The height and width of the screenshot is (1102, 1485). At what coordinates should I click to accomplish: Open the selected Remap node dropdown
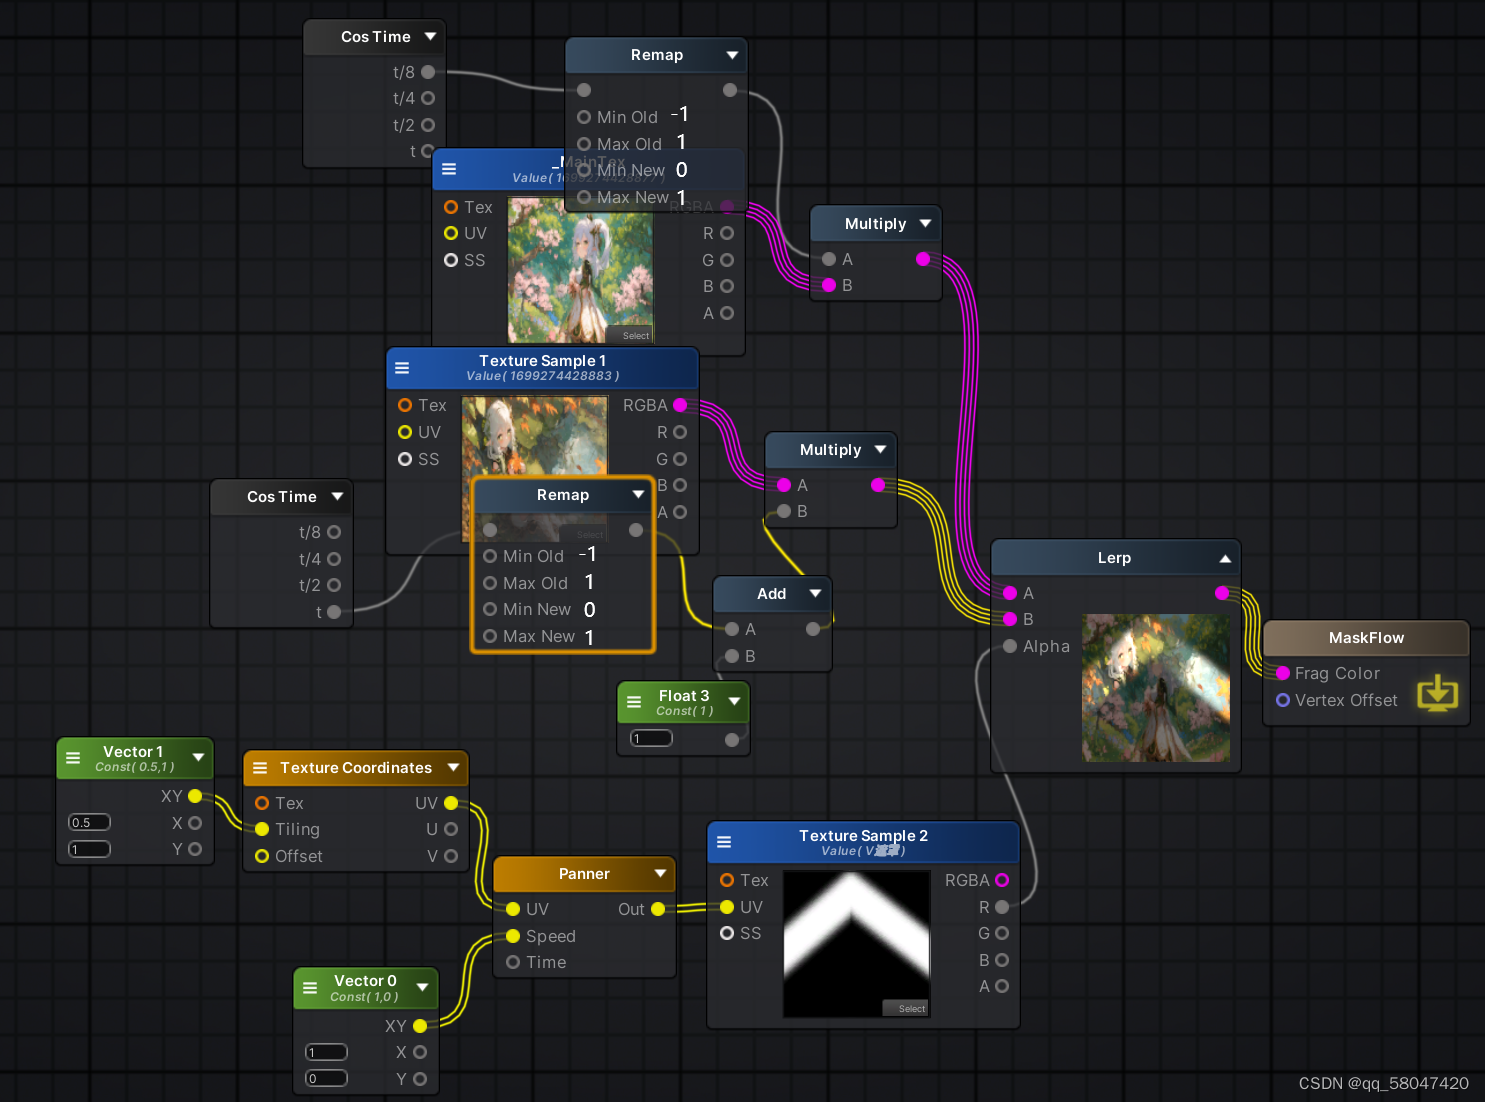[638, 494]
